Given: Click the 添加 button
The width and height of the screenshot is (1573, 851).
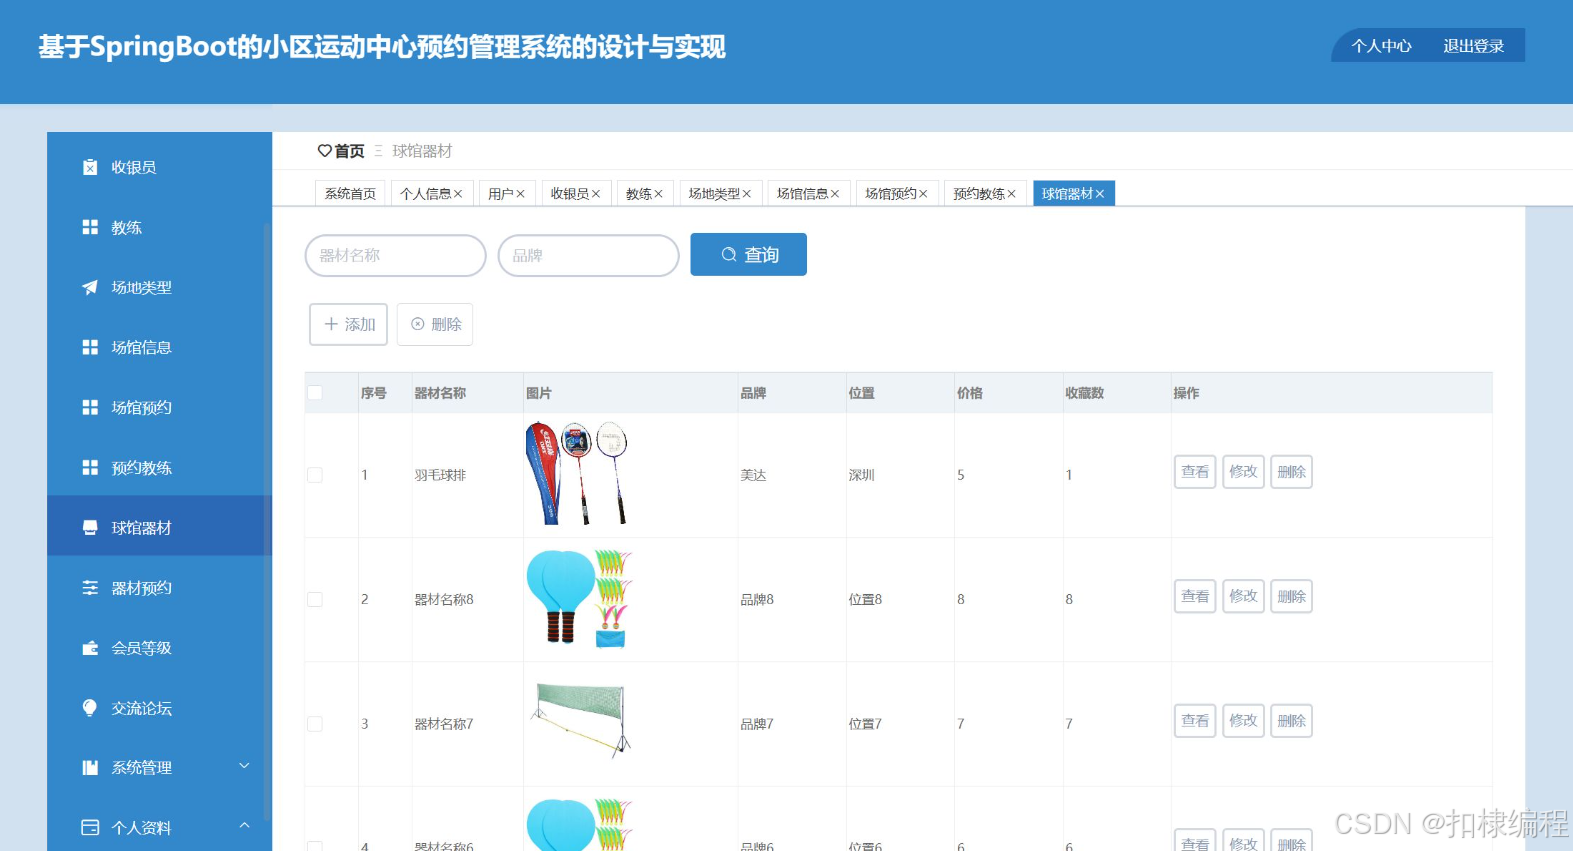Looking at the screenshot, I should point(348,325).
